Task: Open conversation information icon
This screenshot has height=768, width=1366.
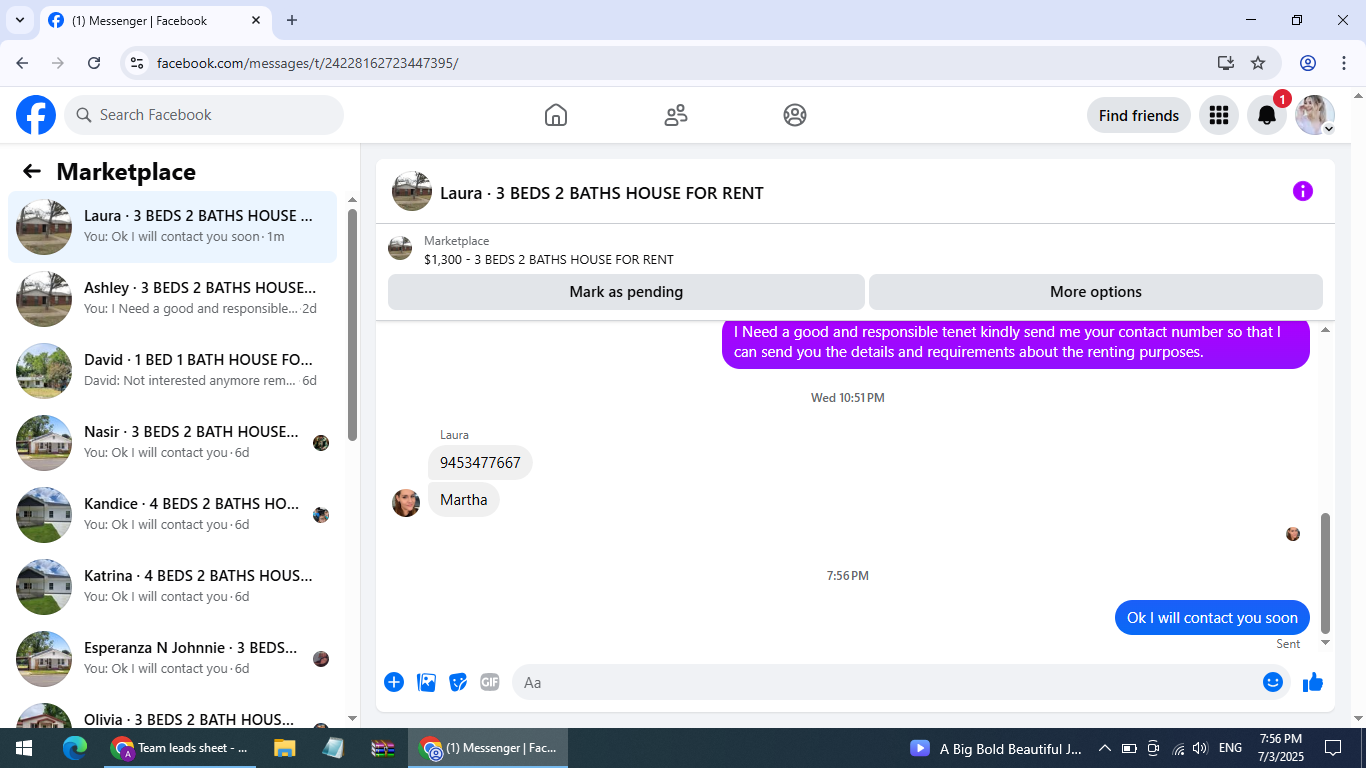Action: 1302,191
